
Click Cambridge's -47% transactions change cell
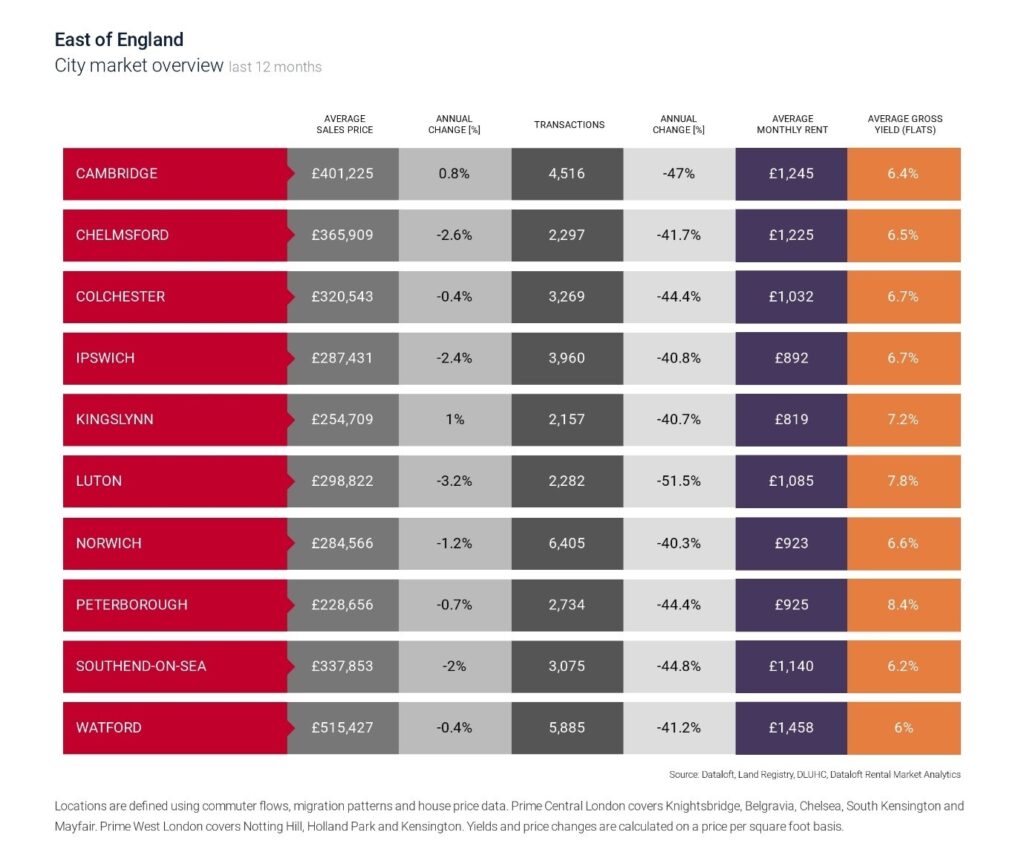pyautogui.click(x=679, y=173)
